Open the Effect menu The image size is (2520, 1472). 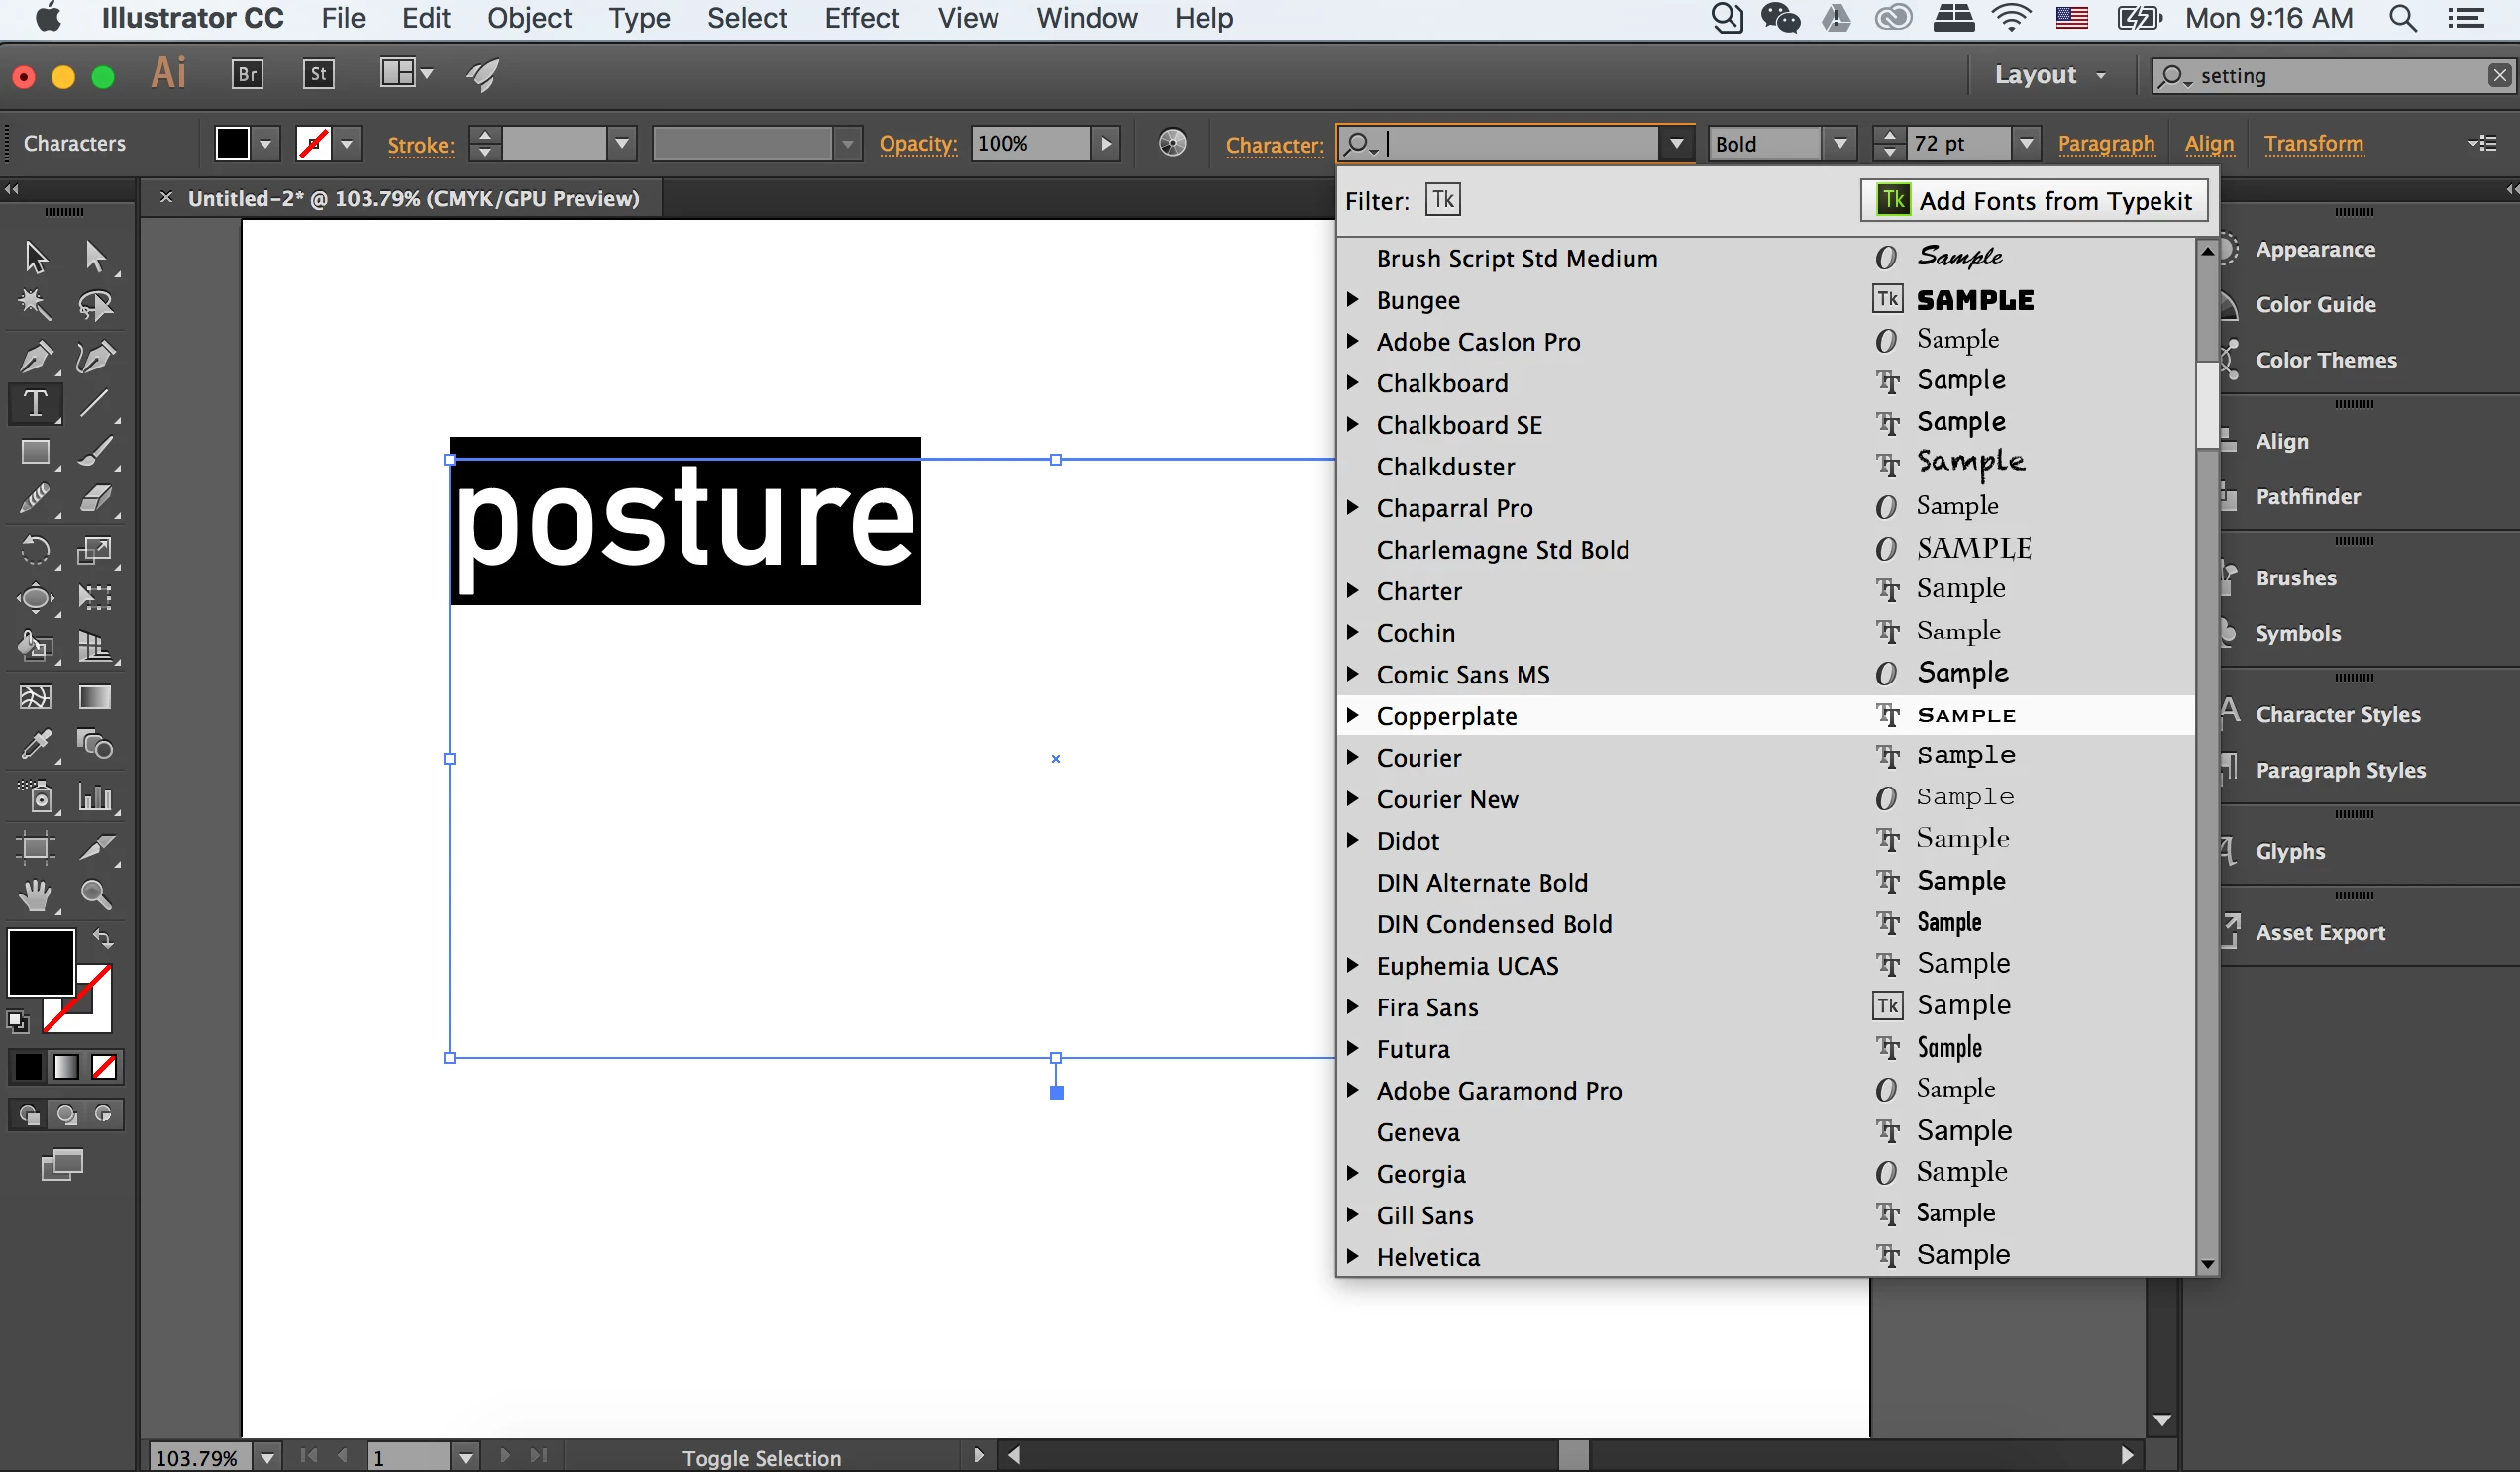point(861,18)
